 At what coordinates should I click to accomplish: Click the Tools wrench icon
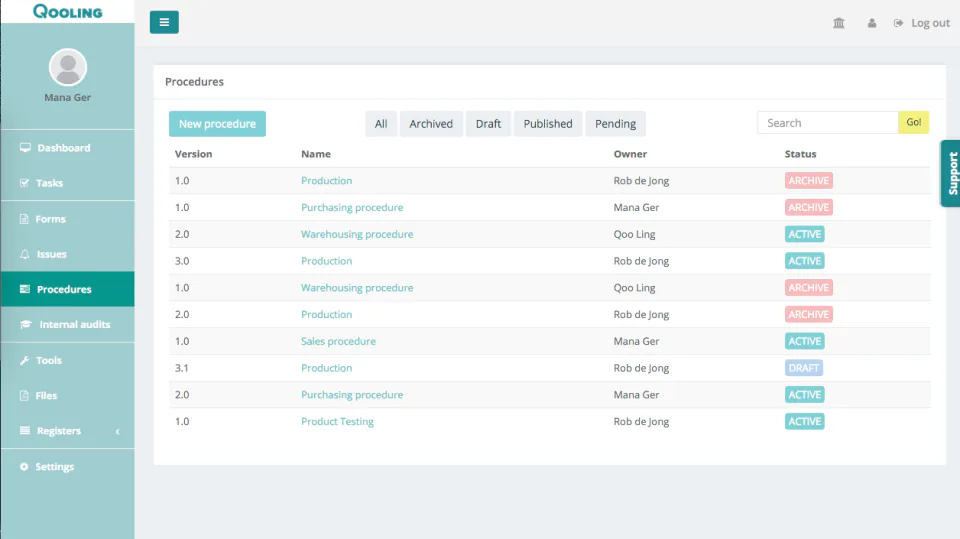click(24, 360)
